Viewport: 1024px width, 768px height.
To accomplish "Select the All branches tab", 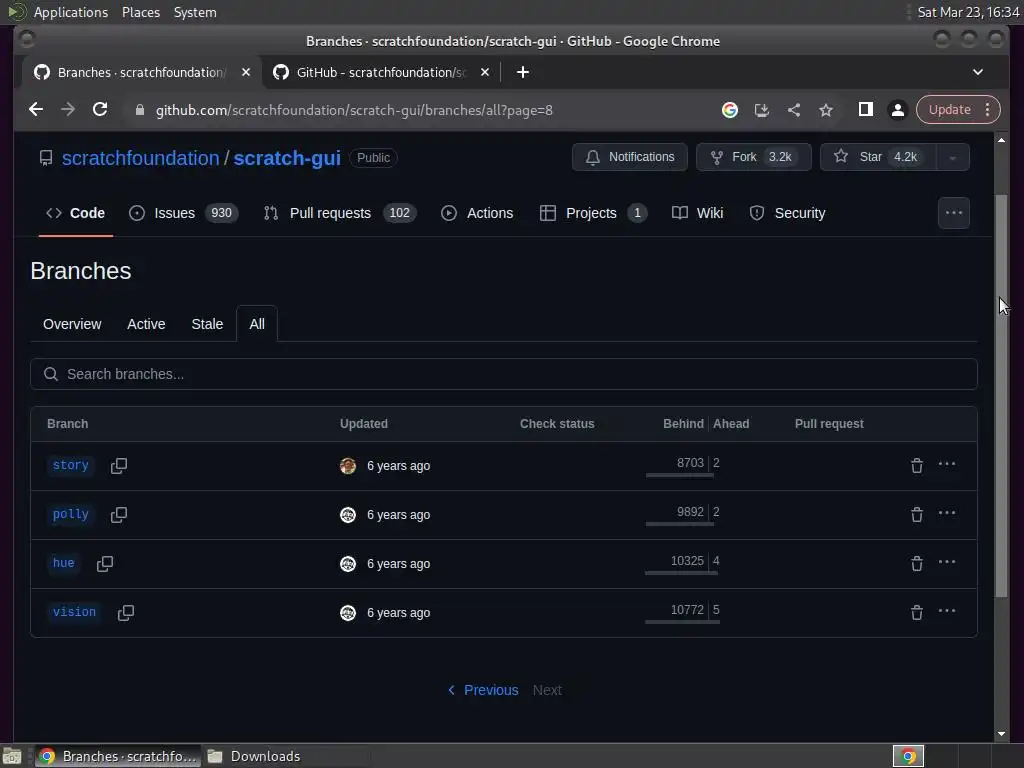I will (257, 324).
